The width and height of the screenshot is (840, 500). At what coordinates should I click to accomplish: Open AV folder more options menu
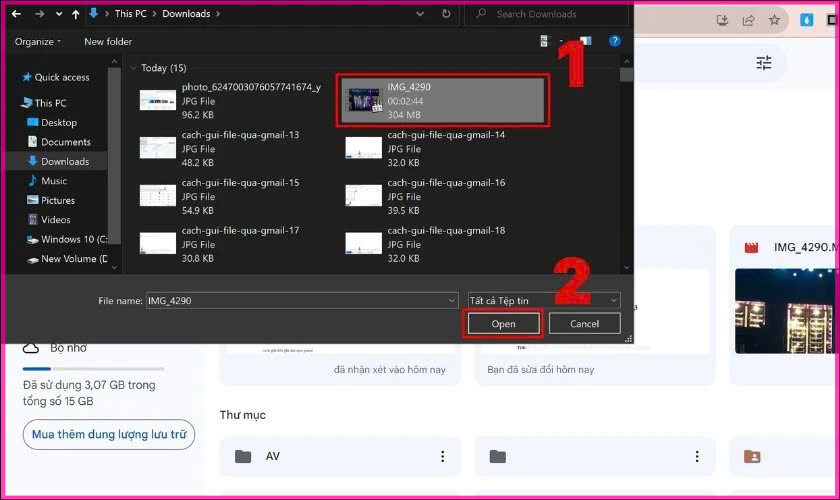pyautogui.click(x=442, y=456)
